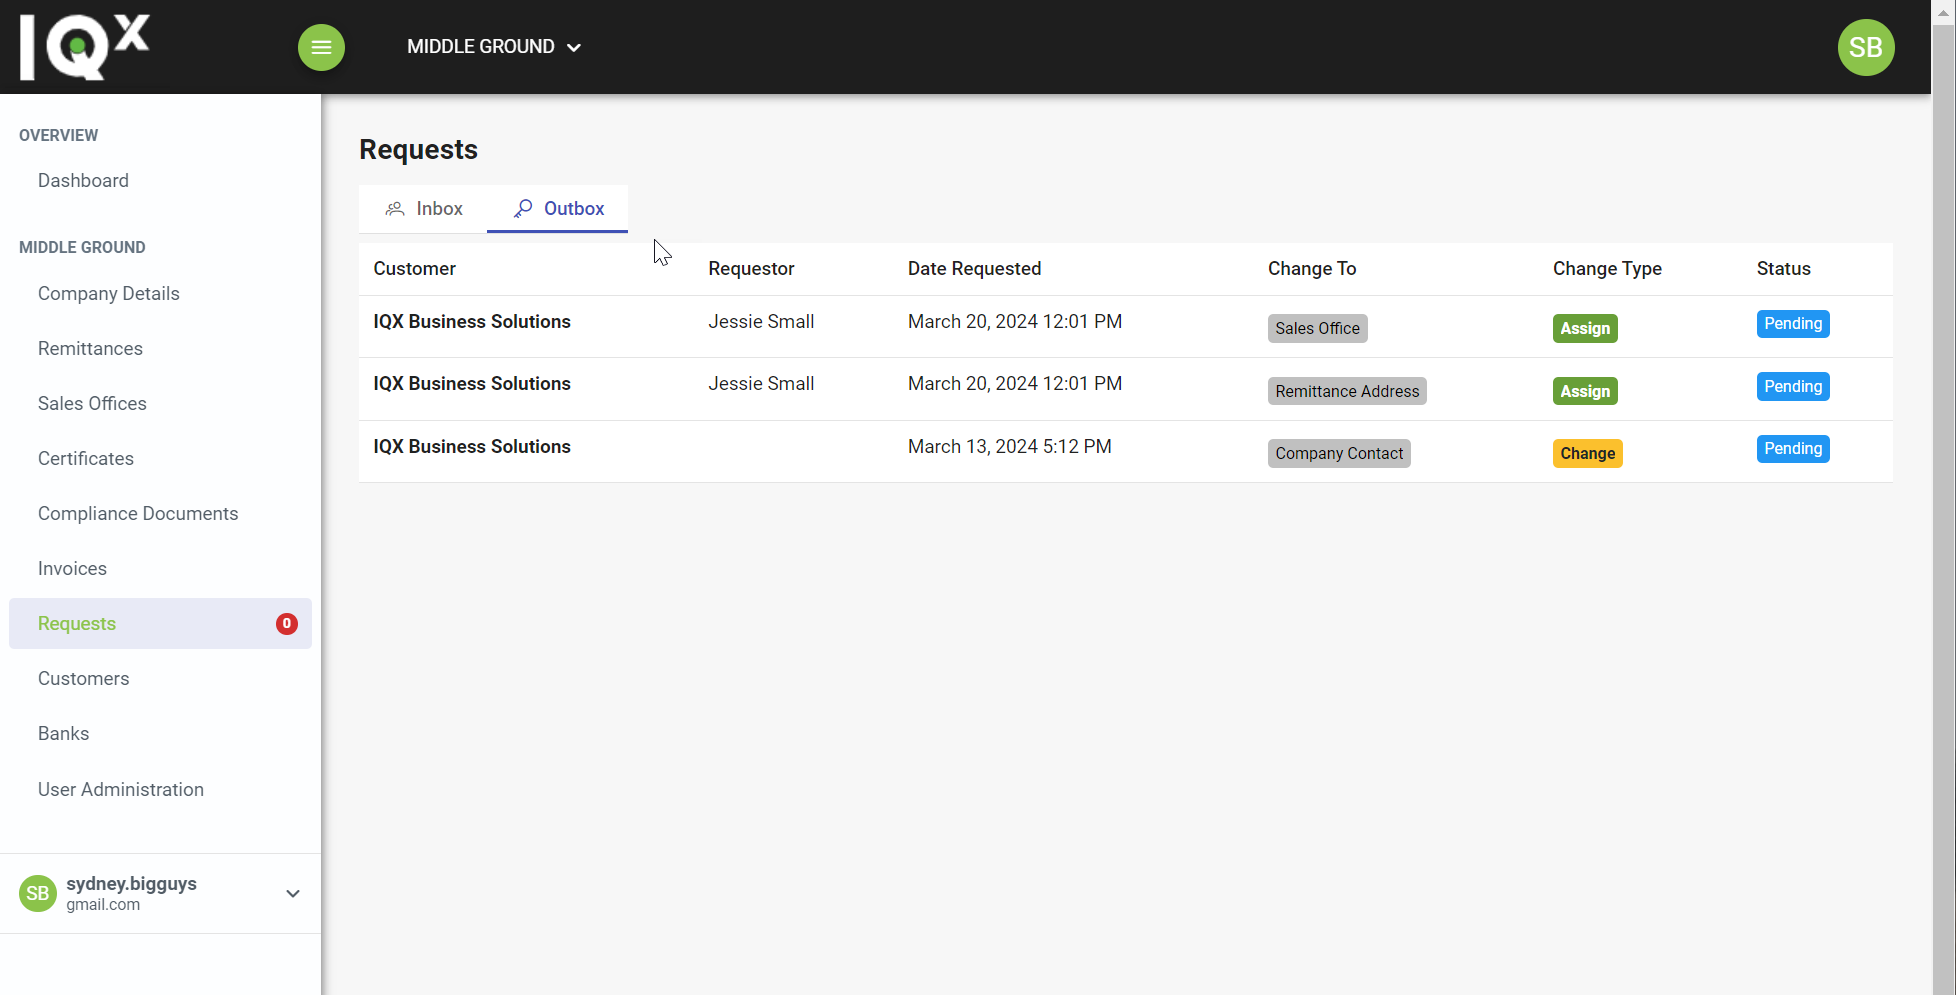1956x995 pixels.
Task: Toggle Pending status on Remittance Address row
Action: 1792,386
